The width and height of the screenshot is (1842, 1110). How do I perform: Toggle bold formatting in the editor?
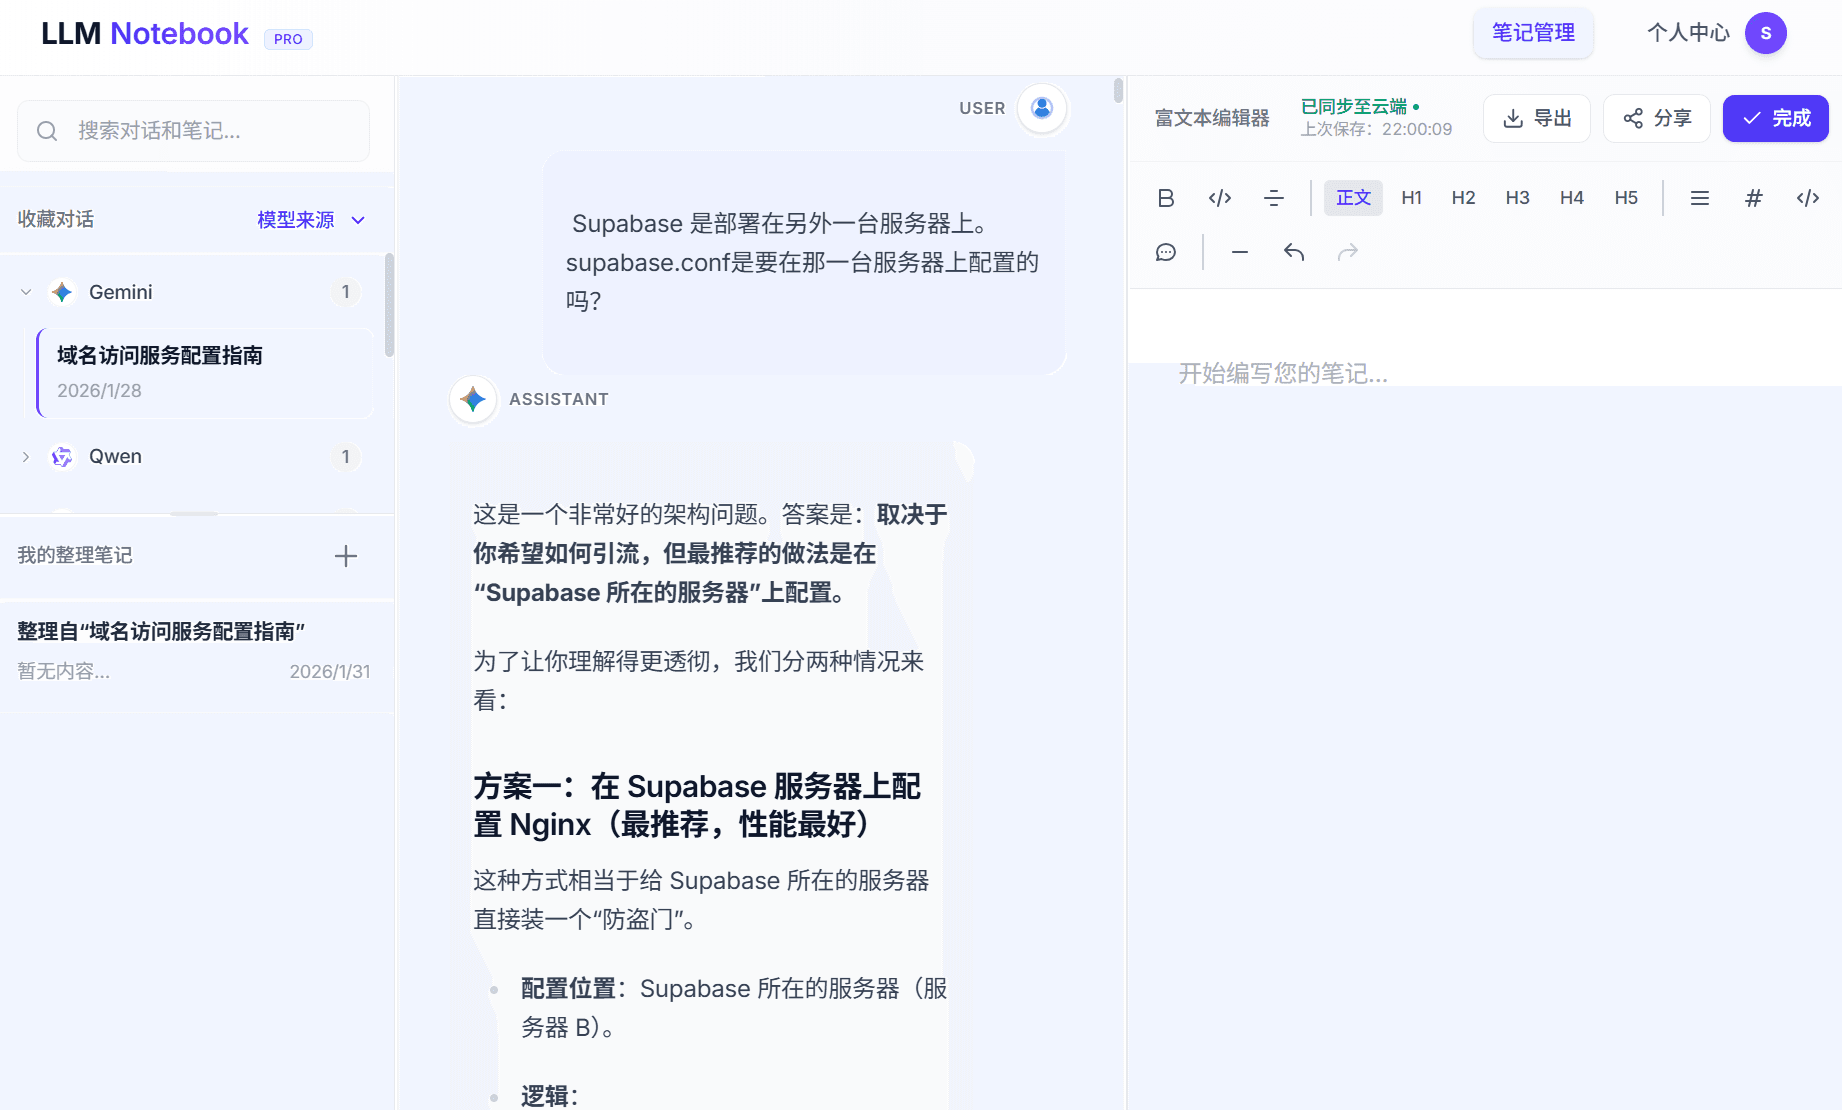tap(1166, 197)
